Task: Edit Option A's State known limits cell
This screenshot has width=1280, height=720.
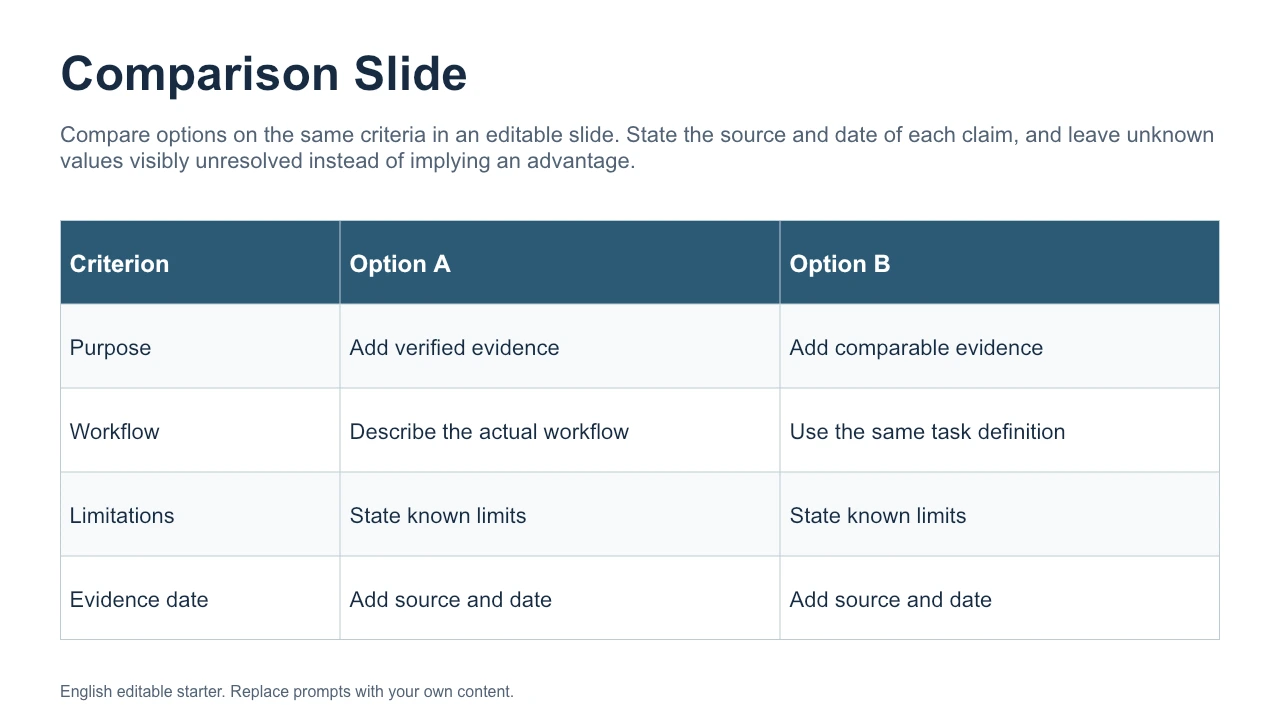Action: click(560, 515)
